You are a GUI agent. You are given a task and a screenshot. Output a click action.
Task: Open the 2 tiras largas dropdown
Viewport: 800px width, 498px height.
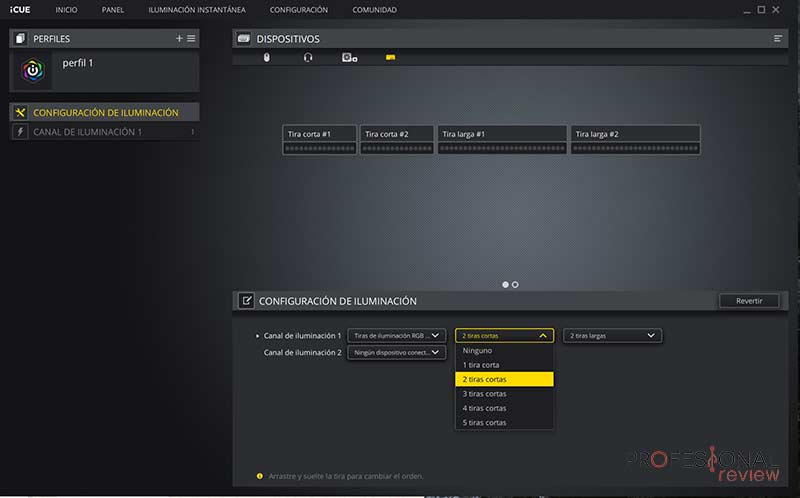[x=612, y=336]
